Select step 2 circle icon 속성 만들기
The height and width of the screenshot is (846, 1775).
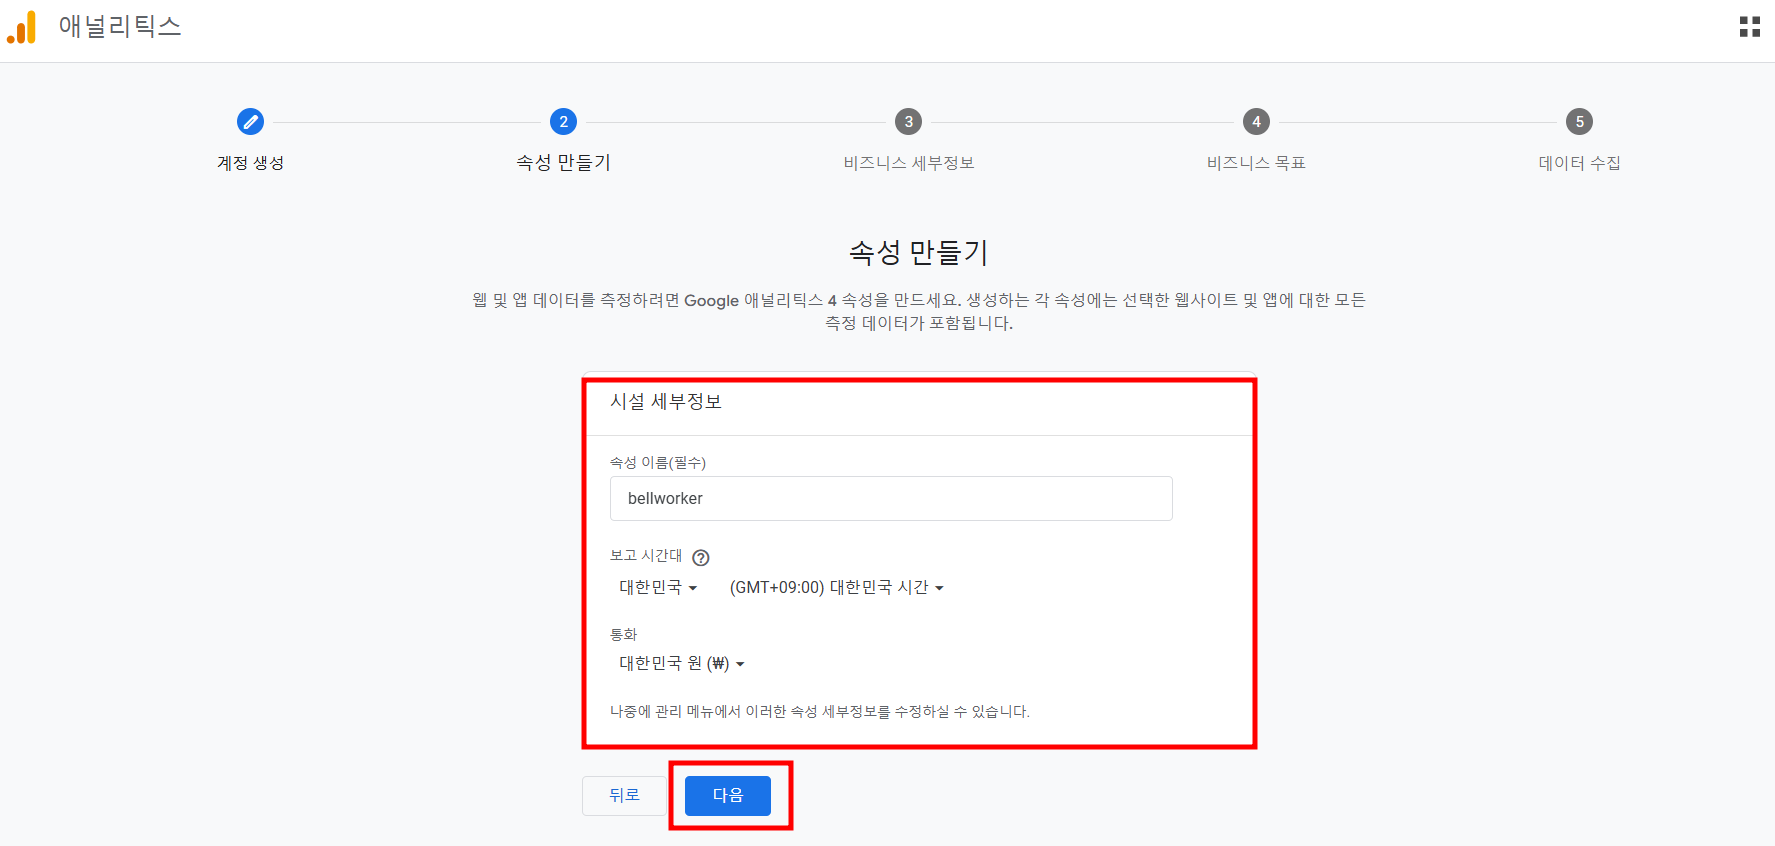[x=563, y=122]
